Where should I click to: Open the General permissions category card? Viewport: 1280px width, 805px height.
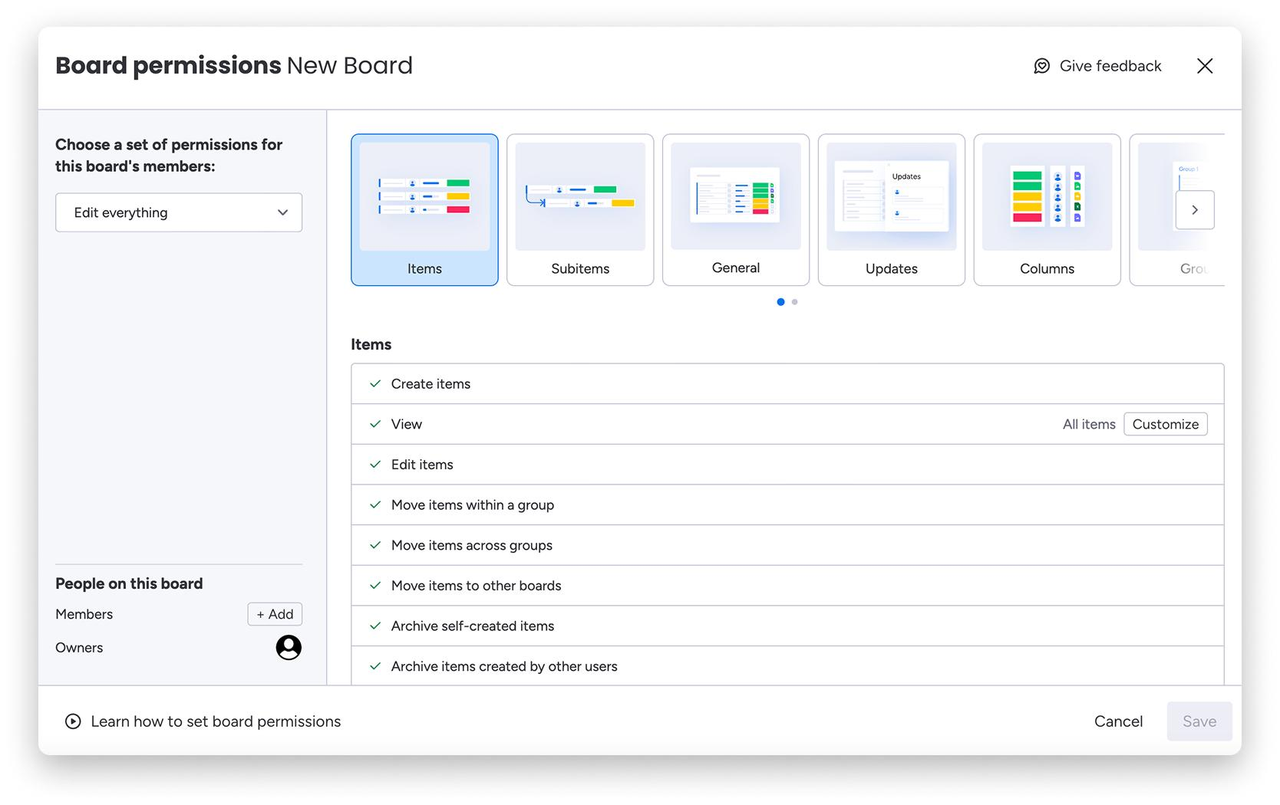[x=736, y=210]
